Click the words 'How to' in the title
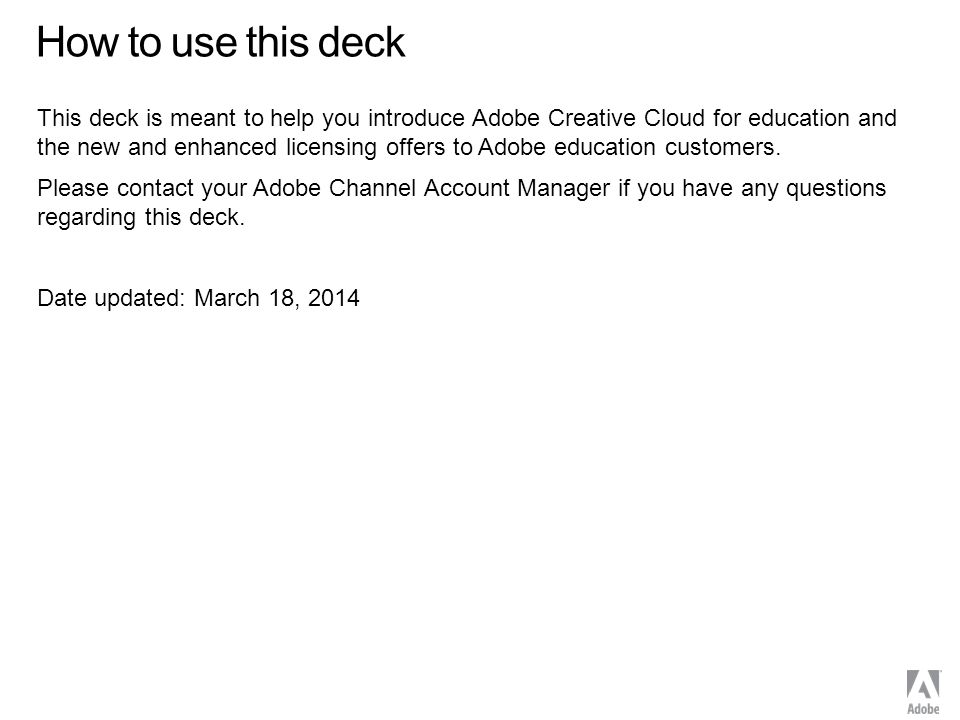 coord(101,42)
